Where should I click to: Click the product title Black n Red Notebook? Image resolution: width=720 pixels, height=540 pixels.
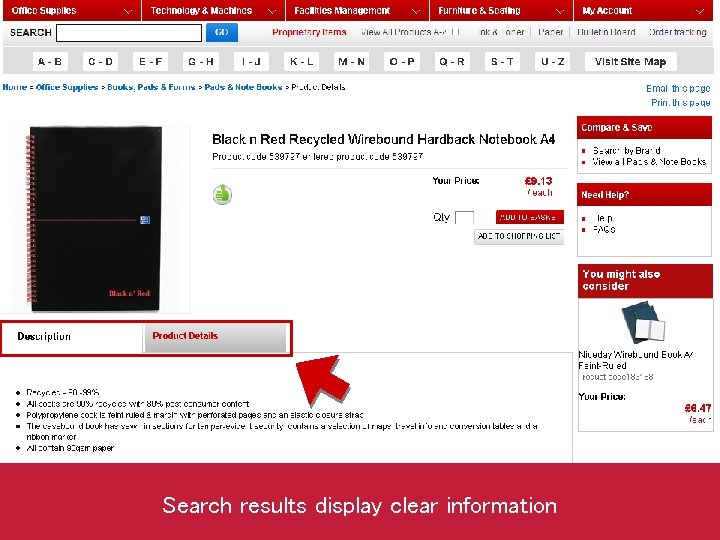click(384, 139)
